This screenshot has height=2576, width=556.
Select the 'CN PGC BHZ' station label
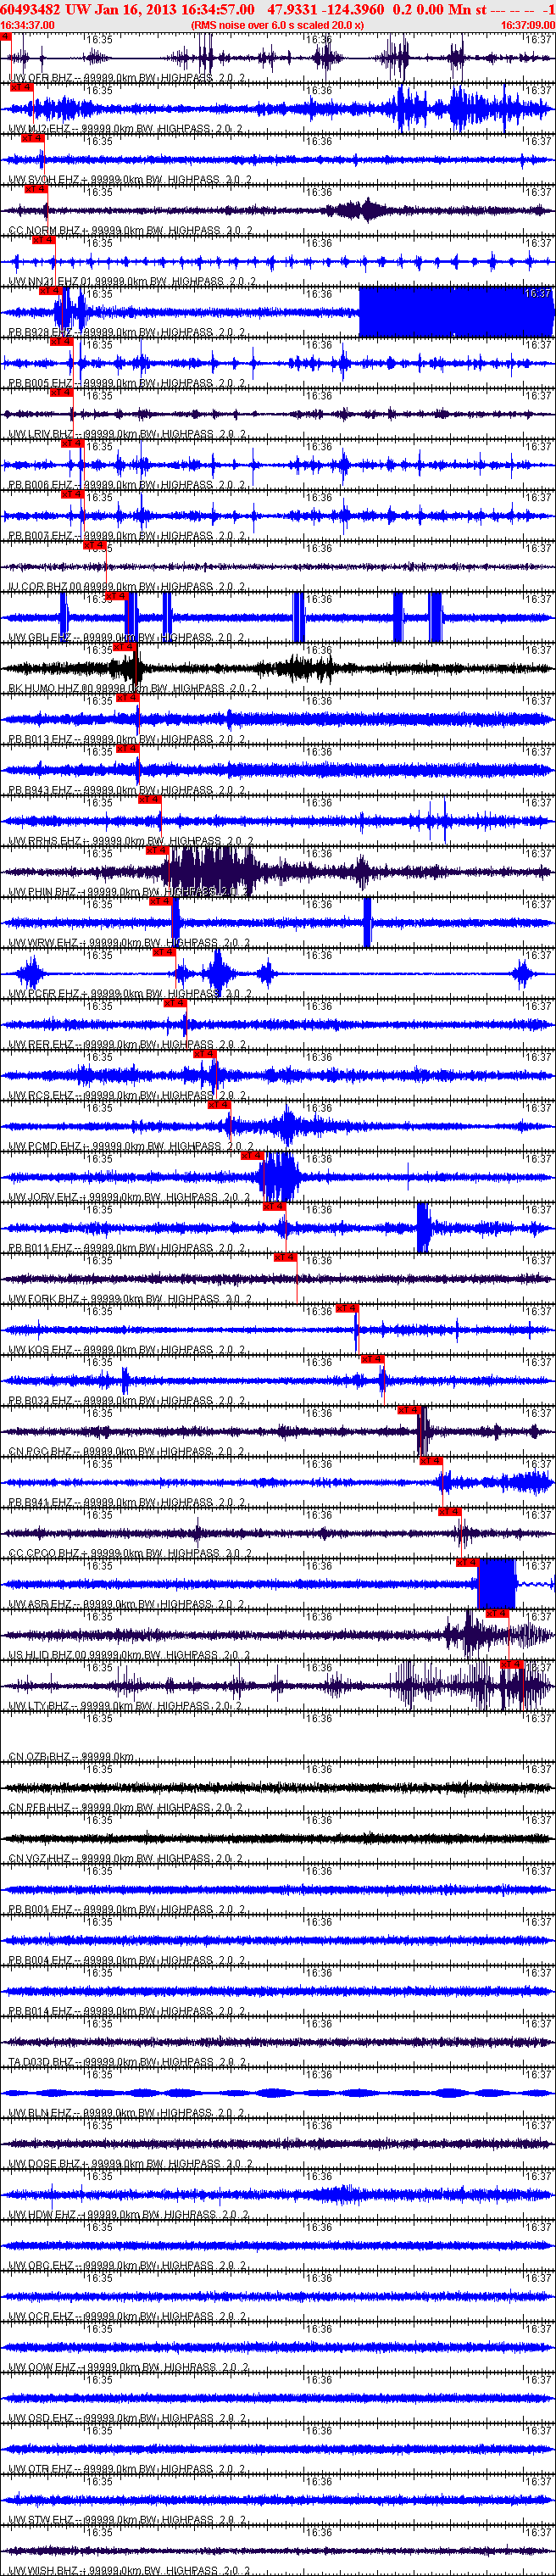point(40,1452)
